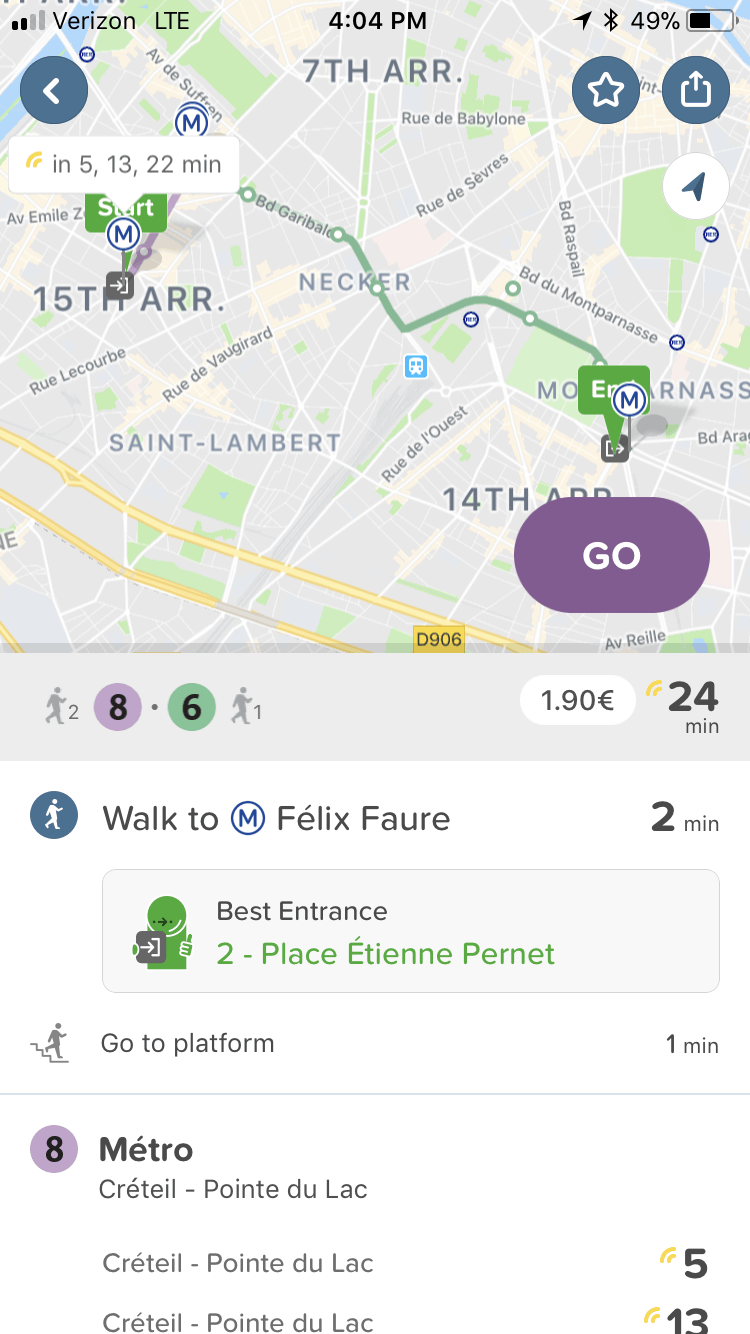Viewport: 750px width, 1334px height.
Task: Tap the green End metro pin
Action: tap(614, 392)
